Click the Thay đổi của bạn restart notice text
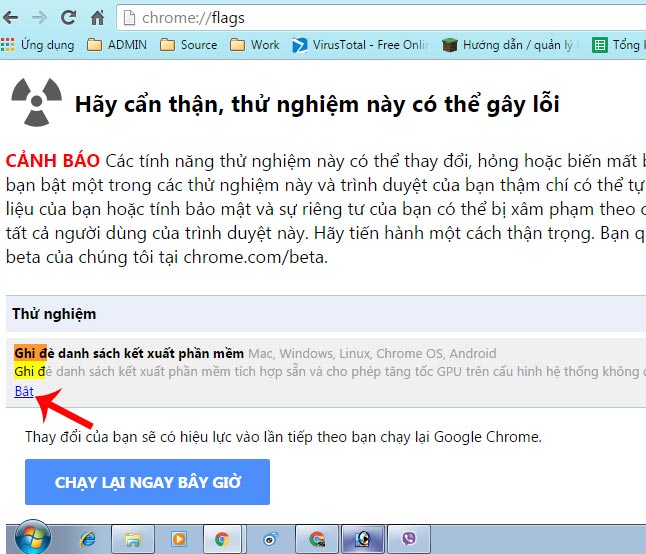Image resolution: width=646 pixels, height=554 pixels. pyautogui.click(x=283, y=437)
